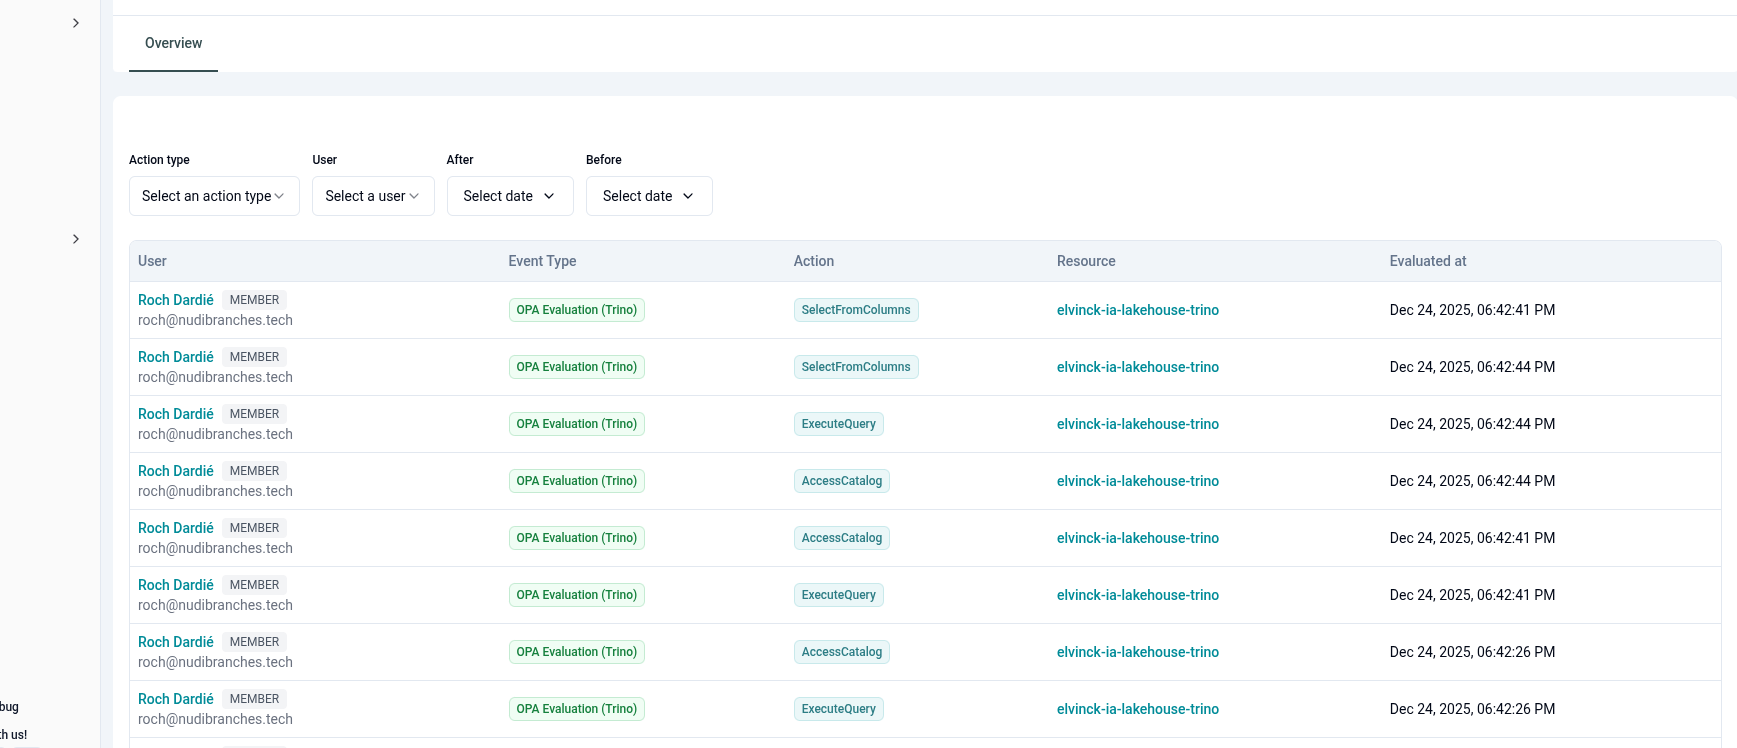The image size is (1737, 748).
Task: Open the Action type dropdown
Action: point(214,196)
